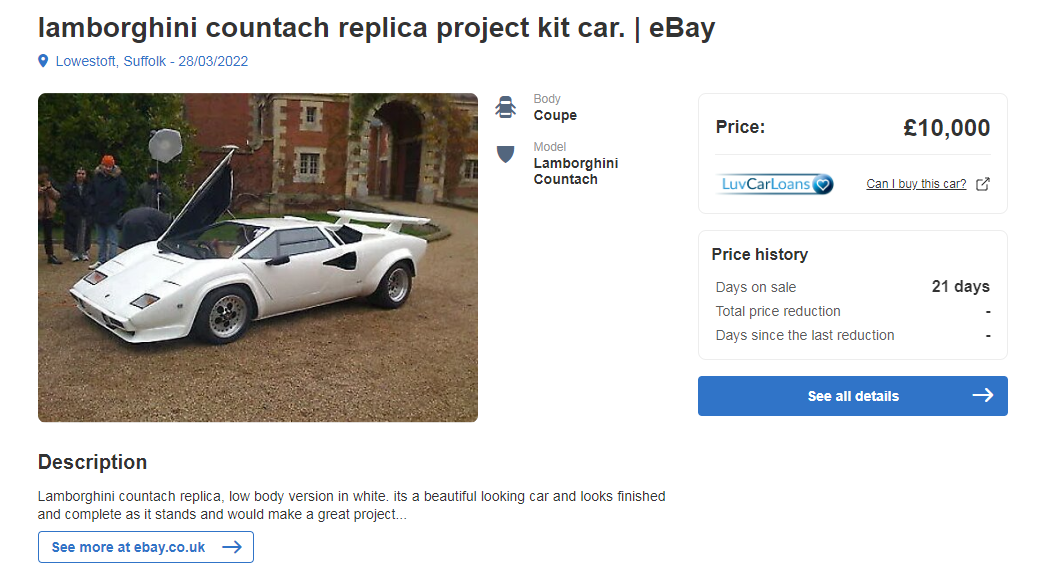1041x577 pixels.
Task: Click the Description section heading
Action: tap(92, 462)
